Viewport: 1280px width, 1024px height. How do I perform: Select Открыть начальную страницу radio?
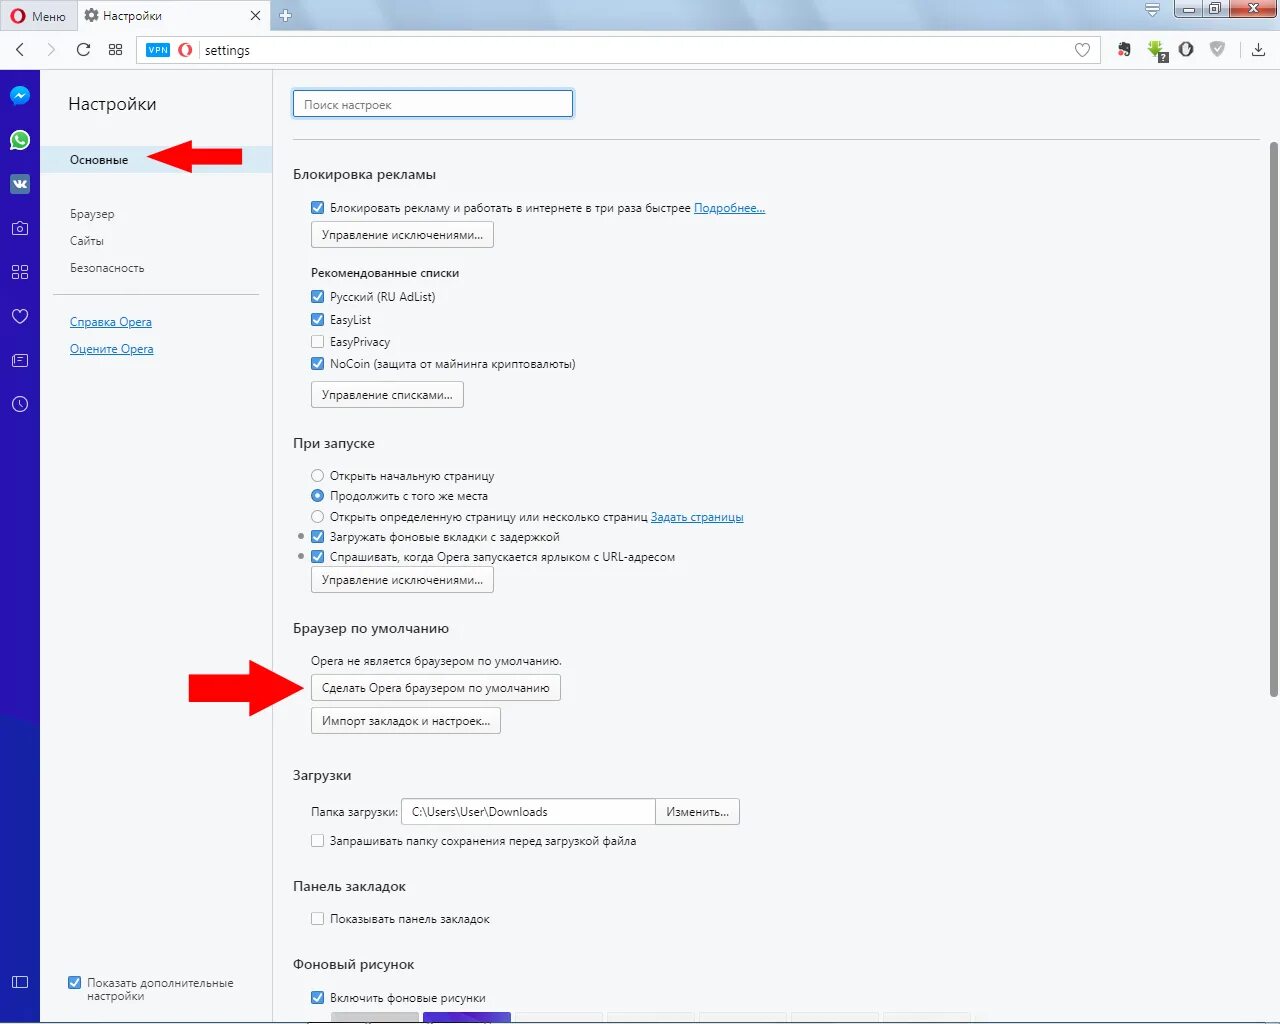(x=317, y=476)
